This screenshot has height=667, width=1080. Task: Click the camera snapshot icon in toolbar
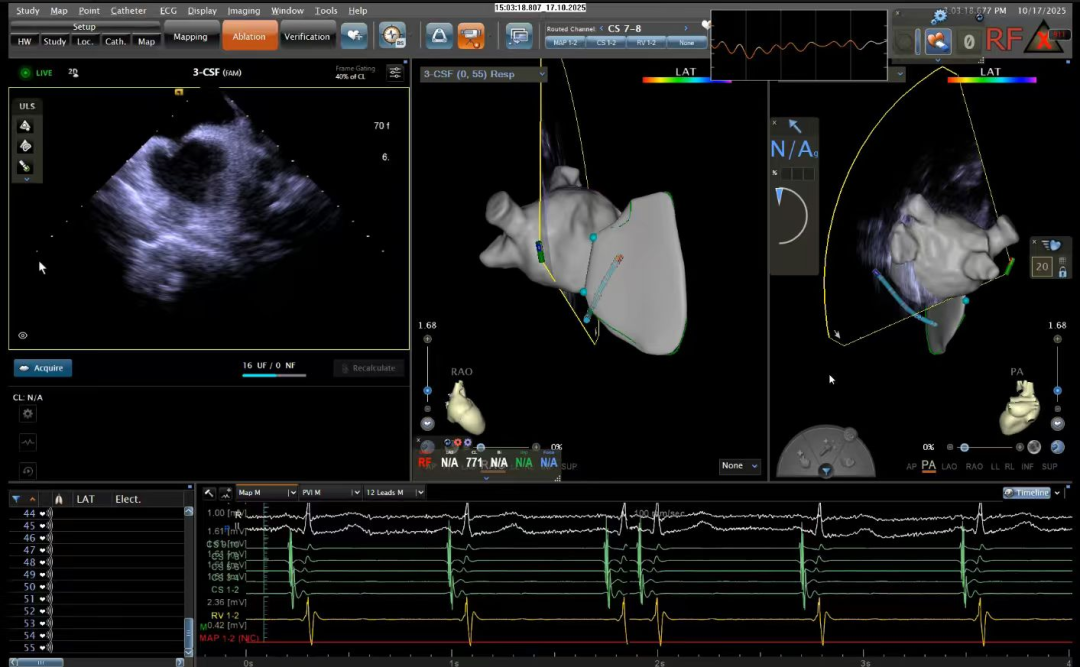point(470,36)
